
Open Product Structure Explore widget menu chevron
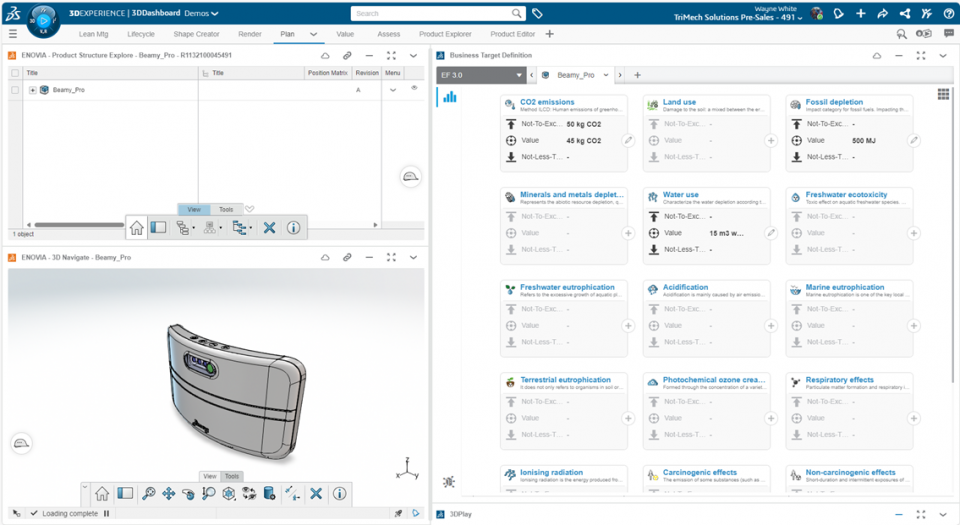tap(413, 55)
